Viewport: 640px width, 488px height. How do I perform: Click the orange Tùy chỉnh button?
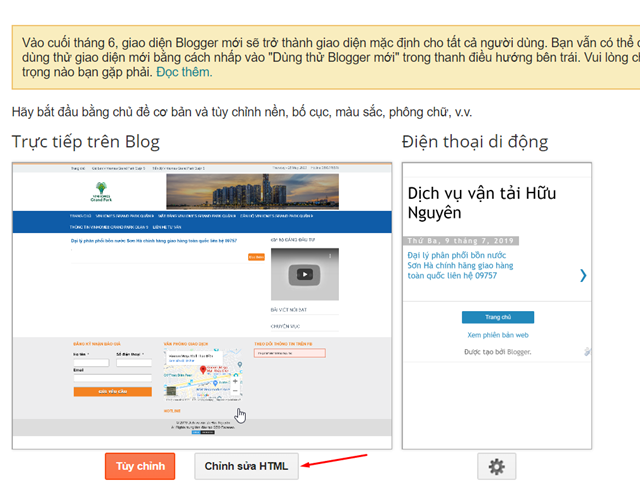(140, 466)
